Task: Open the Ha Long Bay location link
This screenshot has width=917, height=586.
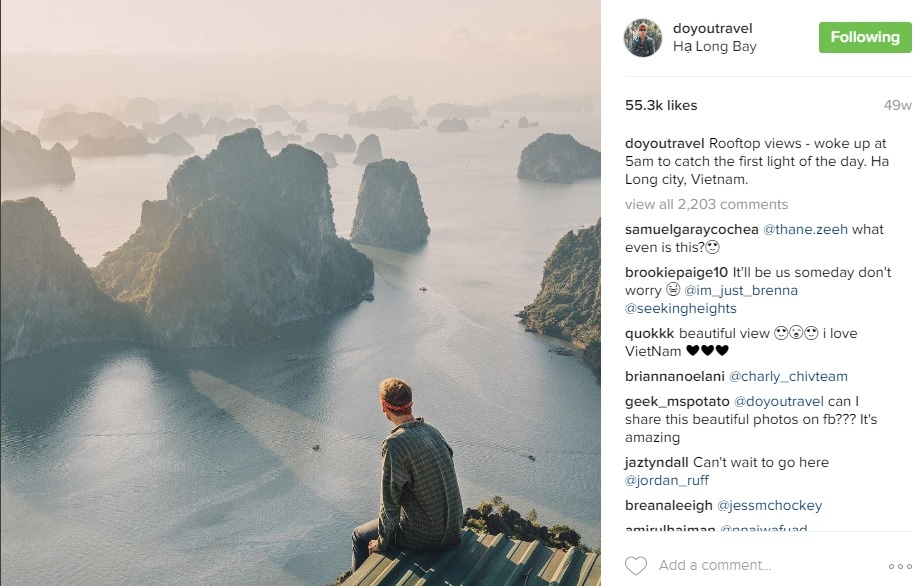Action: pos(714,47)
